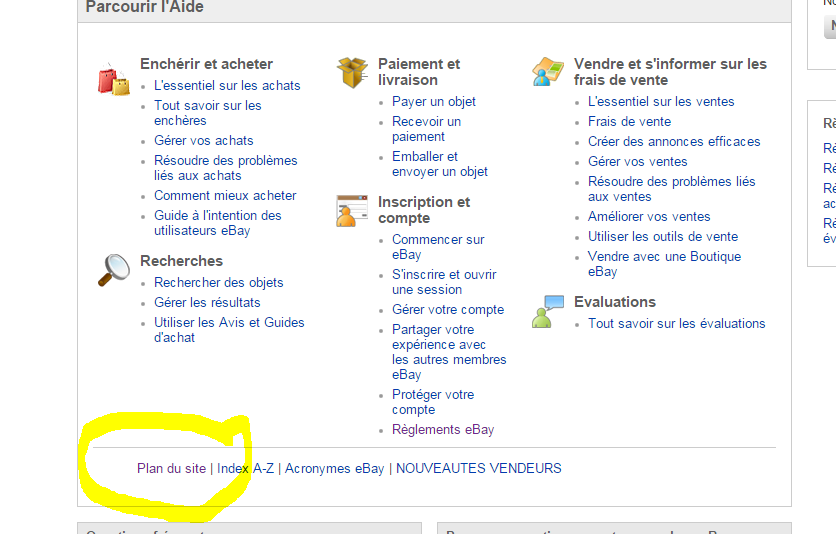
Task: Click Plan du site footer link
Action: coord(171,468)
